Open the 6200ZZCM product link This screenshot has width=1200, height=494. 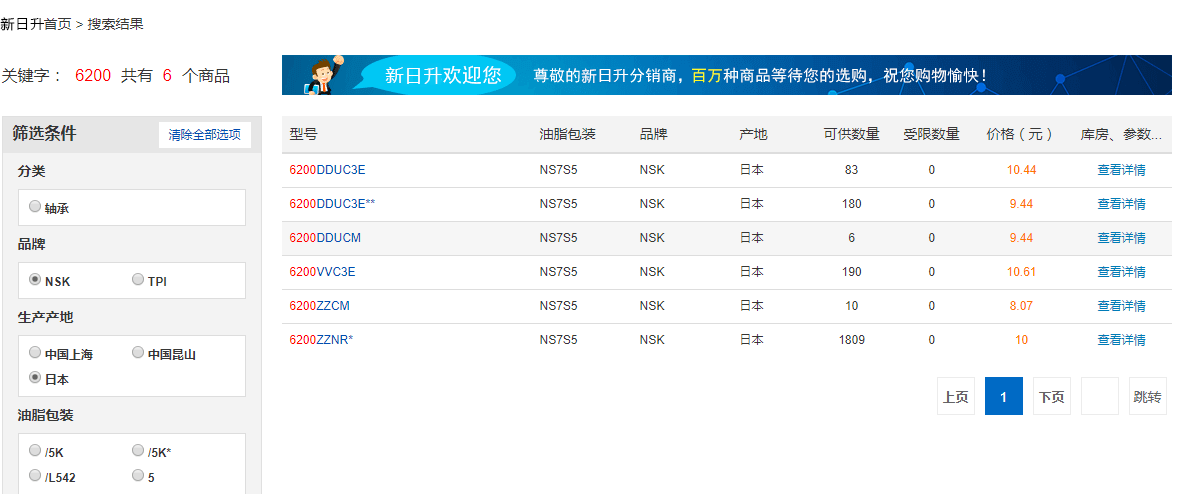pos(319,306)
